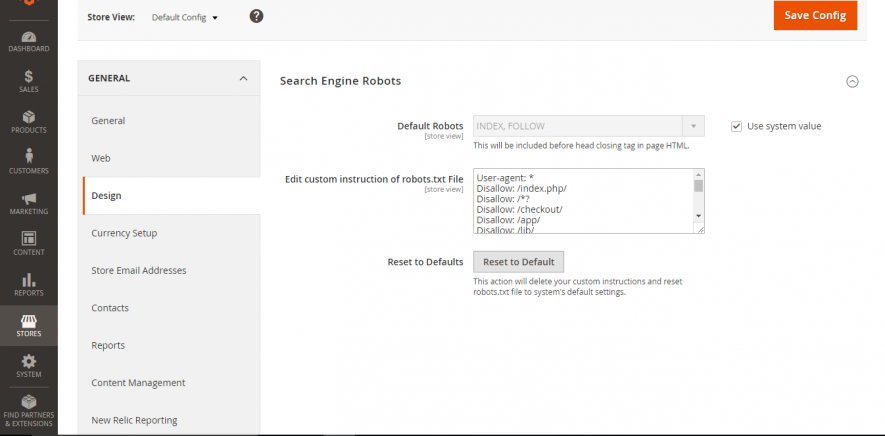
Task: Click the help question mark icon
Action: (x=256, y=16)
